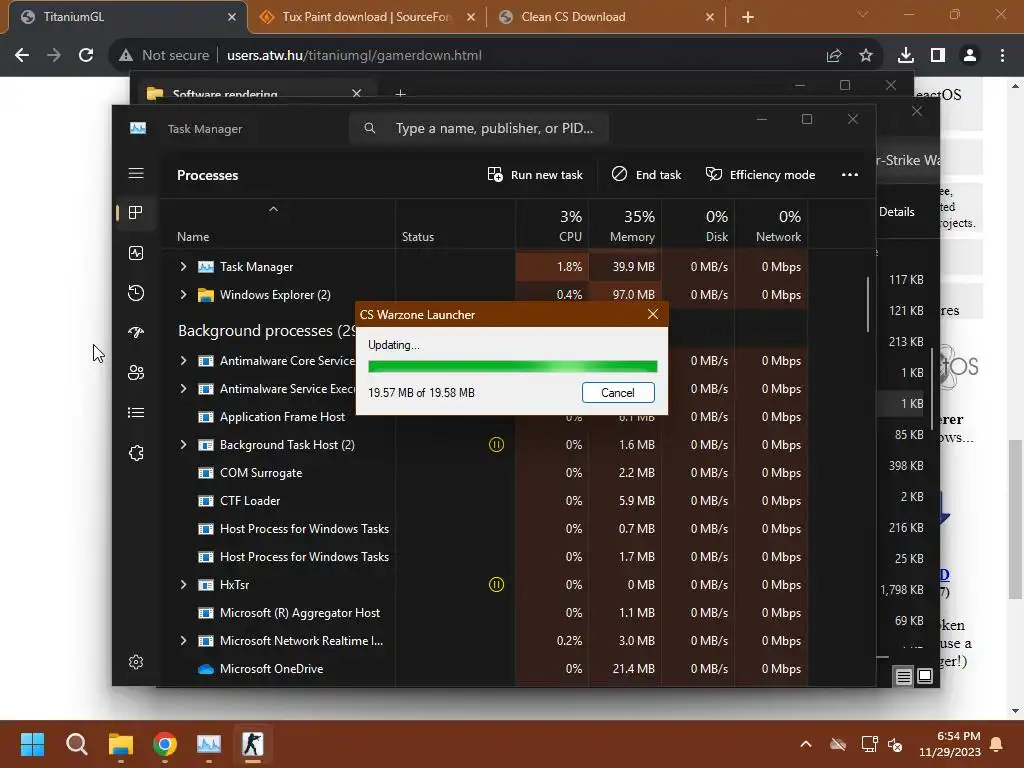Expand the Windows Explorer (2) process row

(184, 295)
